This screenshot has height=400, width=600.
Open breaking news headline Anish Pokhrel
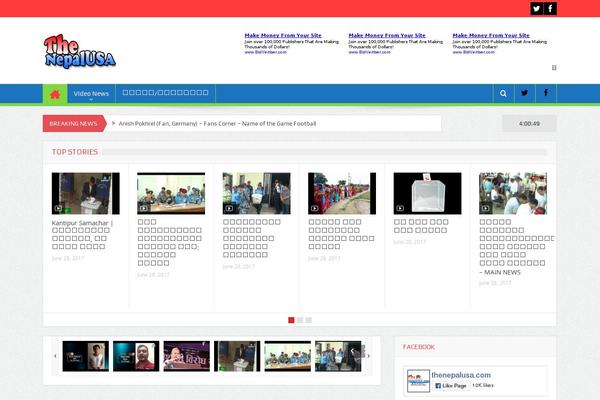(x=217, y=124)
